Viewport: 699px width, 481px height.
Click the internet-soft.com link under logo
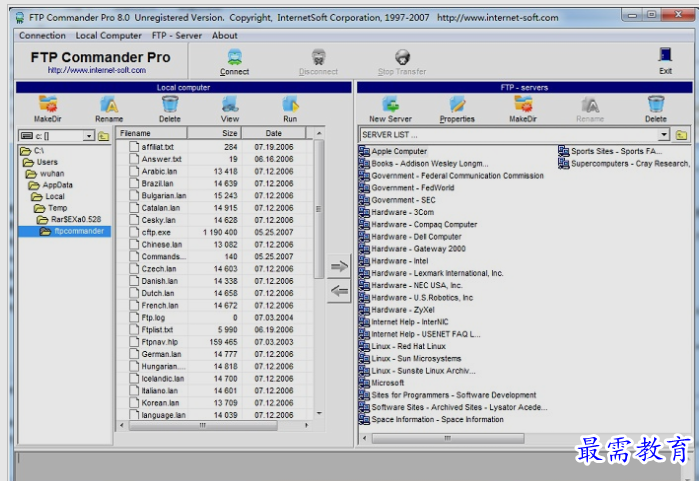tap(97, 70)
